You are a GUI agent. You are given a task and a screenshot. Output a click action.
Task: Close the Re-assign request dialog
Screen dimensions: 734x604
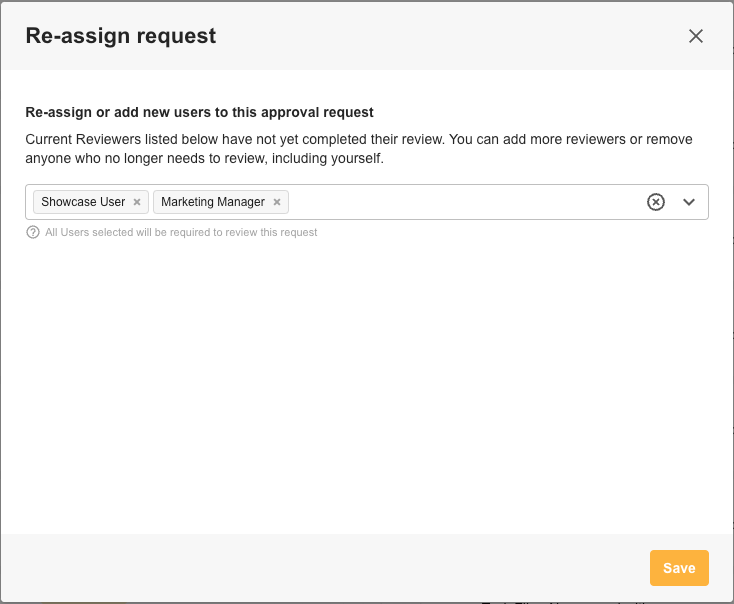click(x=696, y=36)
